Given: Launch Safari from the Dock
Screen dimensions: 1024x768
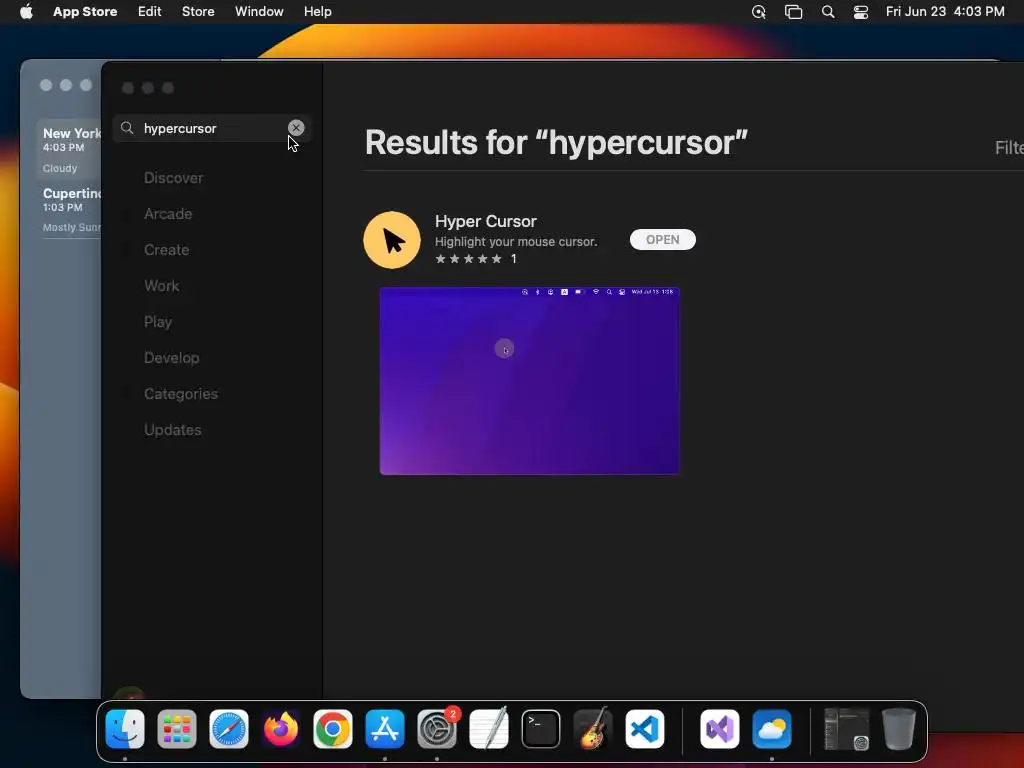Looking at the screenshot, I should [x=229, y=729].
